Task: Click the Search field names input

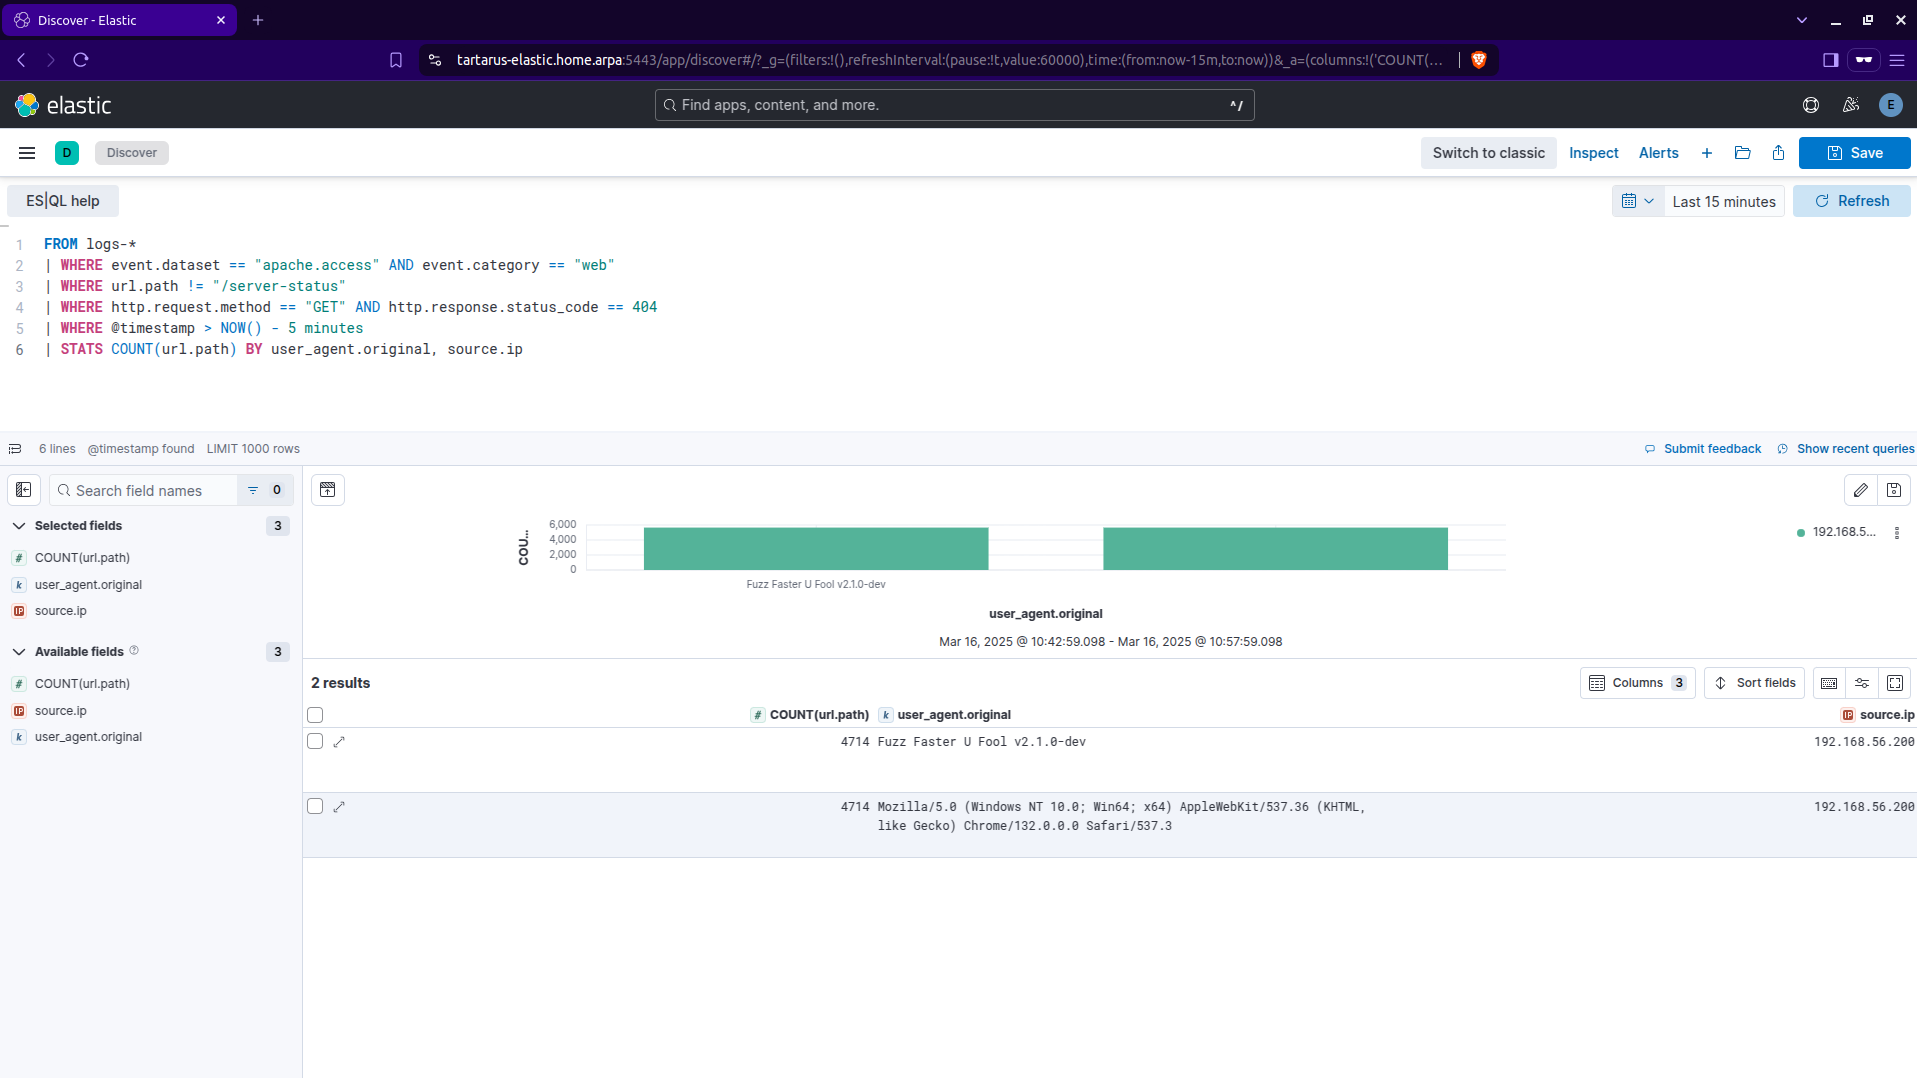Action: (x=150, y=490)
